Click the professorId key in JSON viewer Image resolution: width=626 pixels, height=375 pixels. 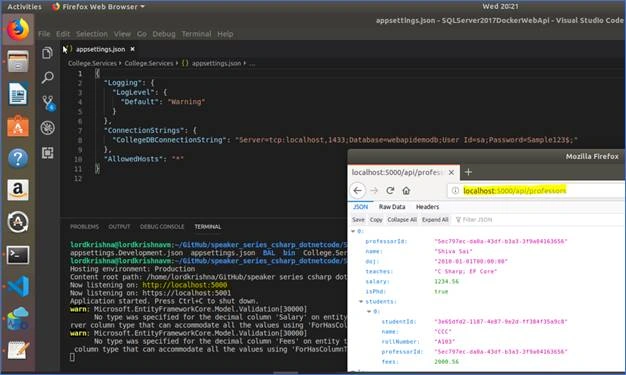point(386,242)
